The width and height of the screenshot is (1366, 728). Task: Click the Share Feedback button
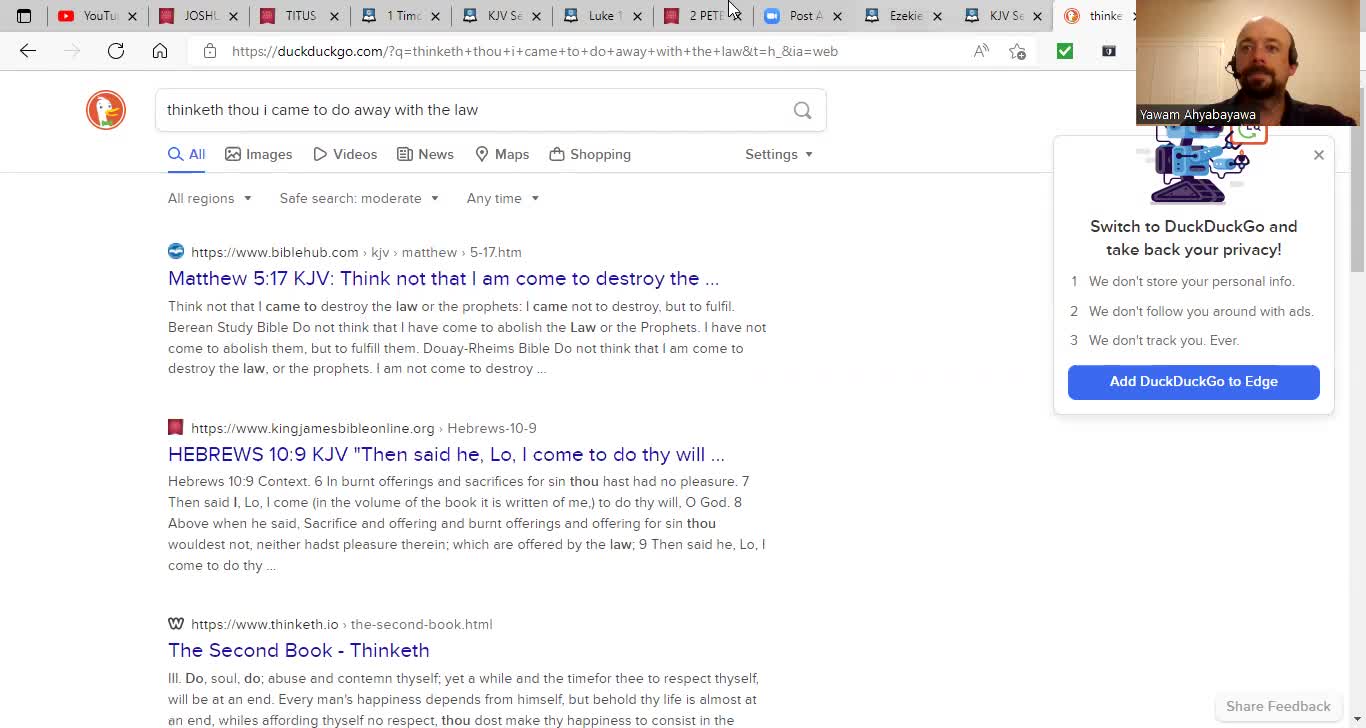[1278, 706]
